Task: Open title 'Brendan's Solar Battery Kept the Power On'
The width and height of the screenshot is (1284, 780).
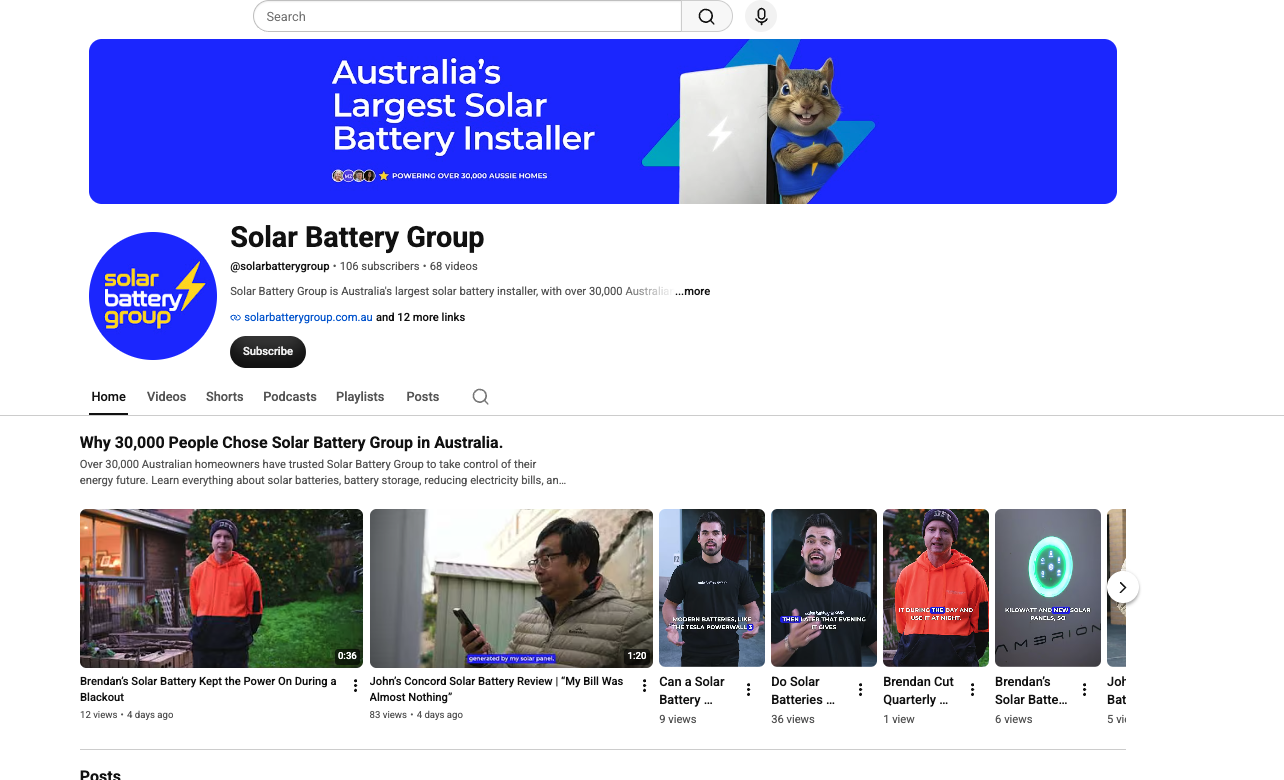Action: click(x=208, y=689)
